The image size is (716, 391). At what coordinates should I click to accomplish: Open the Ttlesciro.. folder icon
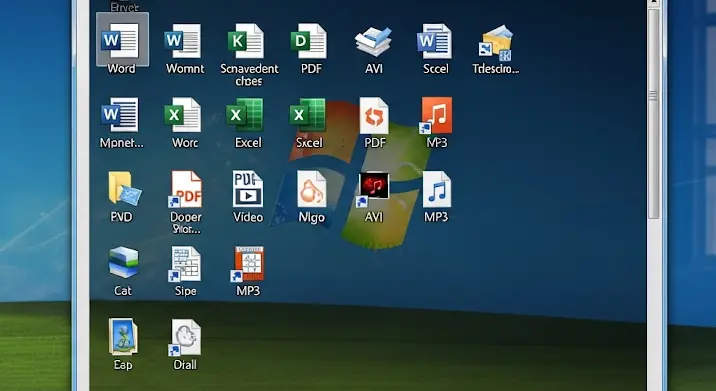[496, 42]
